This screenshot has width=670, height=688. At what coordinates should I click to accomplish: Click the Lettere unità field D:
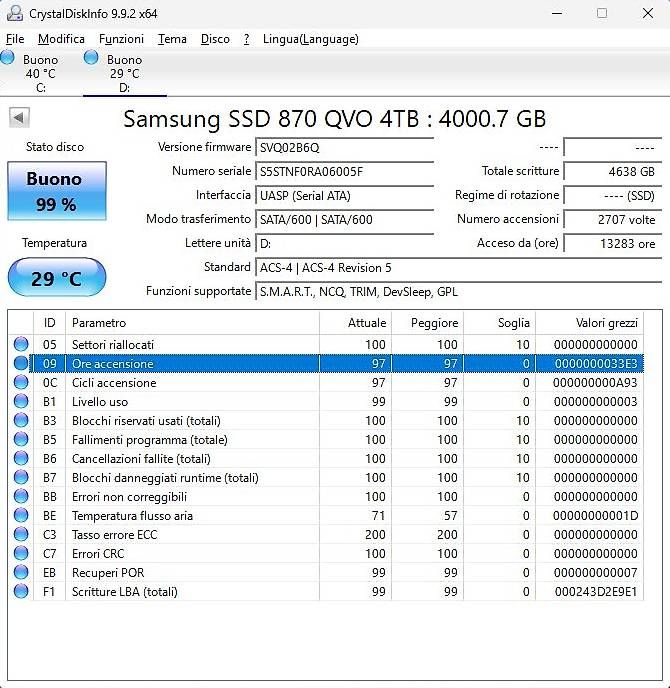coord(344,244)
